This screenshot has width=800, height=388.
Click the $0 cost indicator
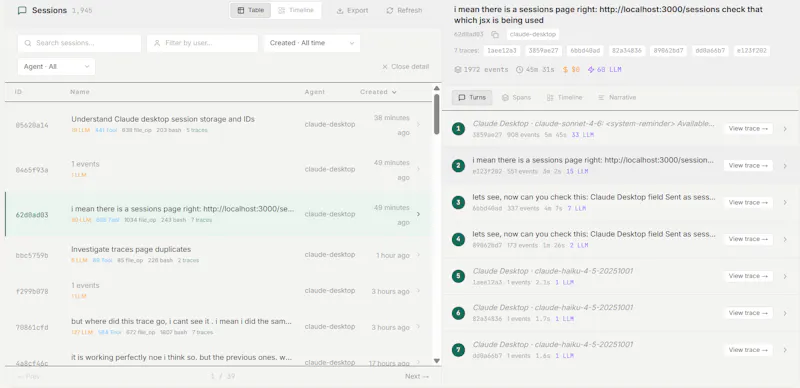(571, 69)
